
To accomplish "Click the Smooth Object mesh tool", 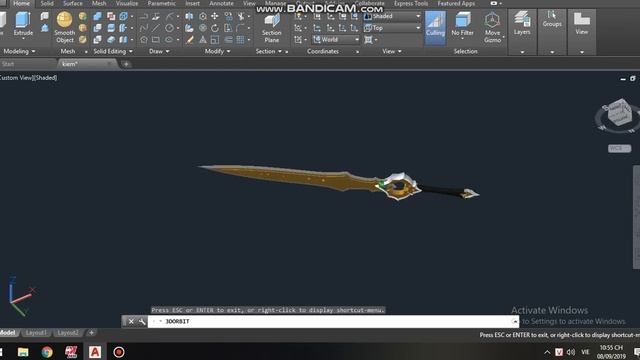I will pyautogui.click(x=64, y=28).
